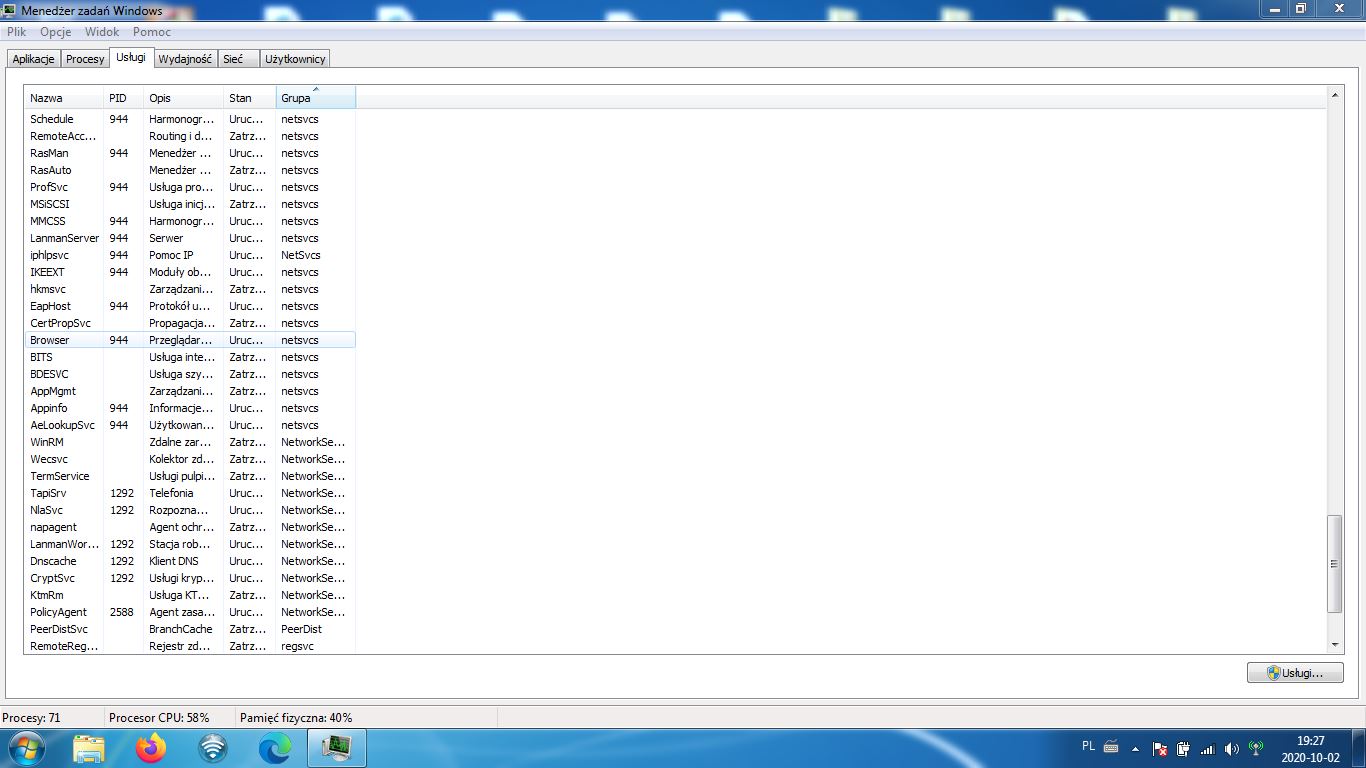Open Windows Explorer folder icon in taskbar
The height and width of the screenshot is (768, 1366).
[89, 748]
